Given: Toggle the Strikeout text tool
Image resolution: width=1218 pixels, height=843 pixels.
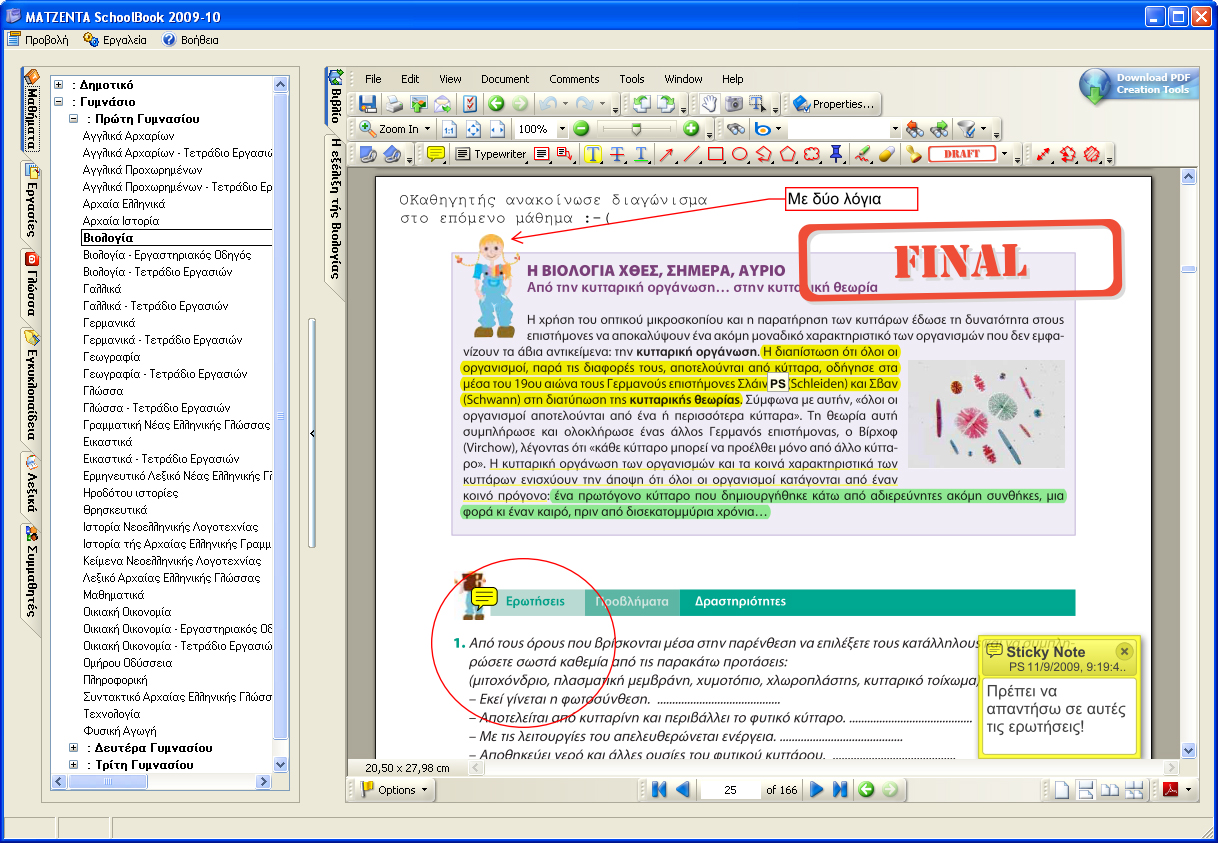Looking at the screenshot, I should 617,154.
